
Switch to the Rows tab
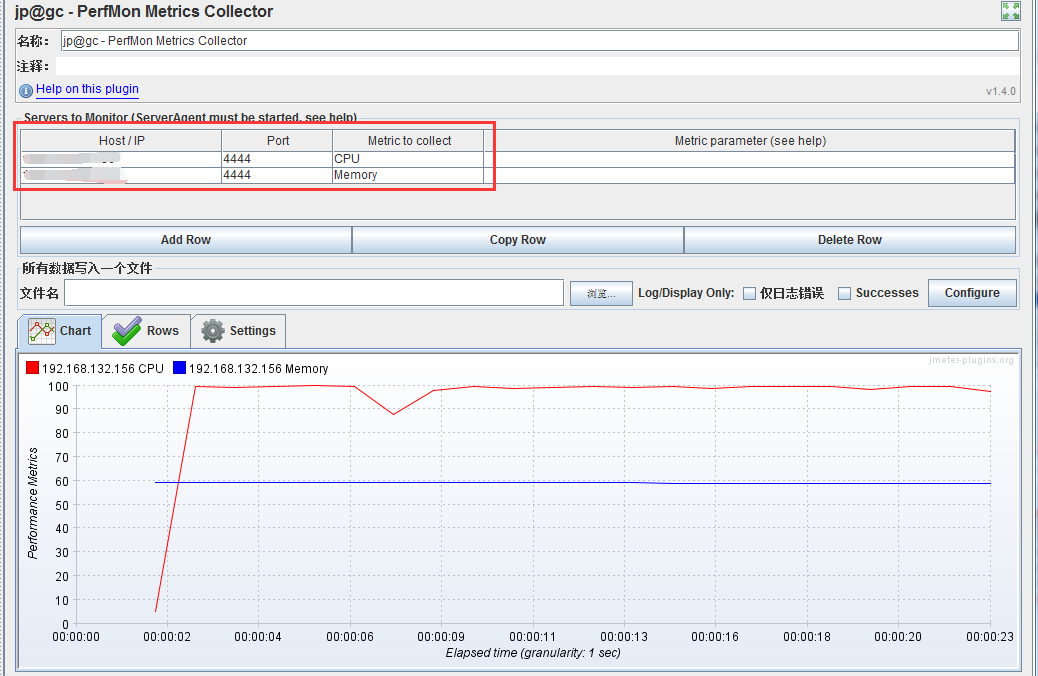(x=146, y=330)
